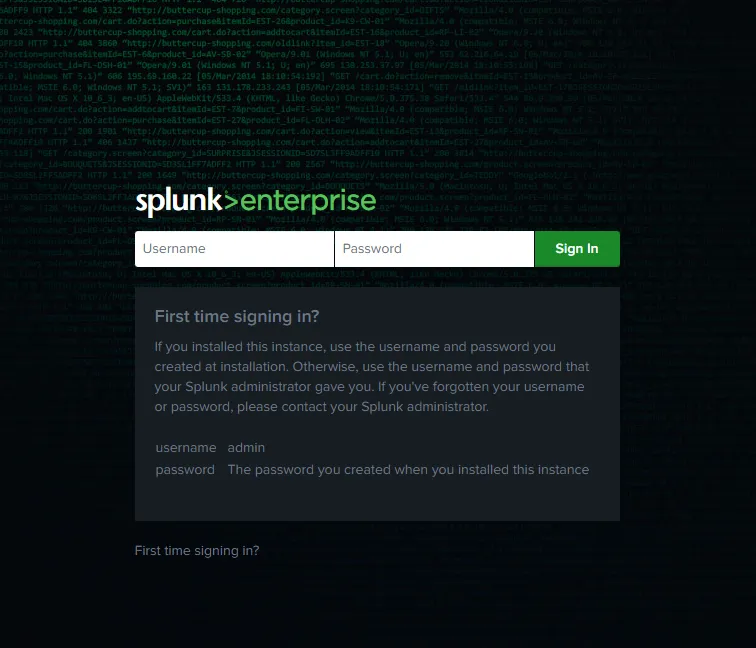Click the password created at installation hint
756x648 pixels.
(x=408, y=470)
